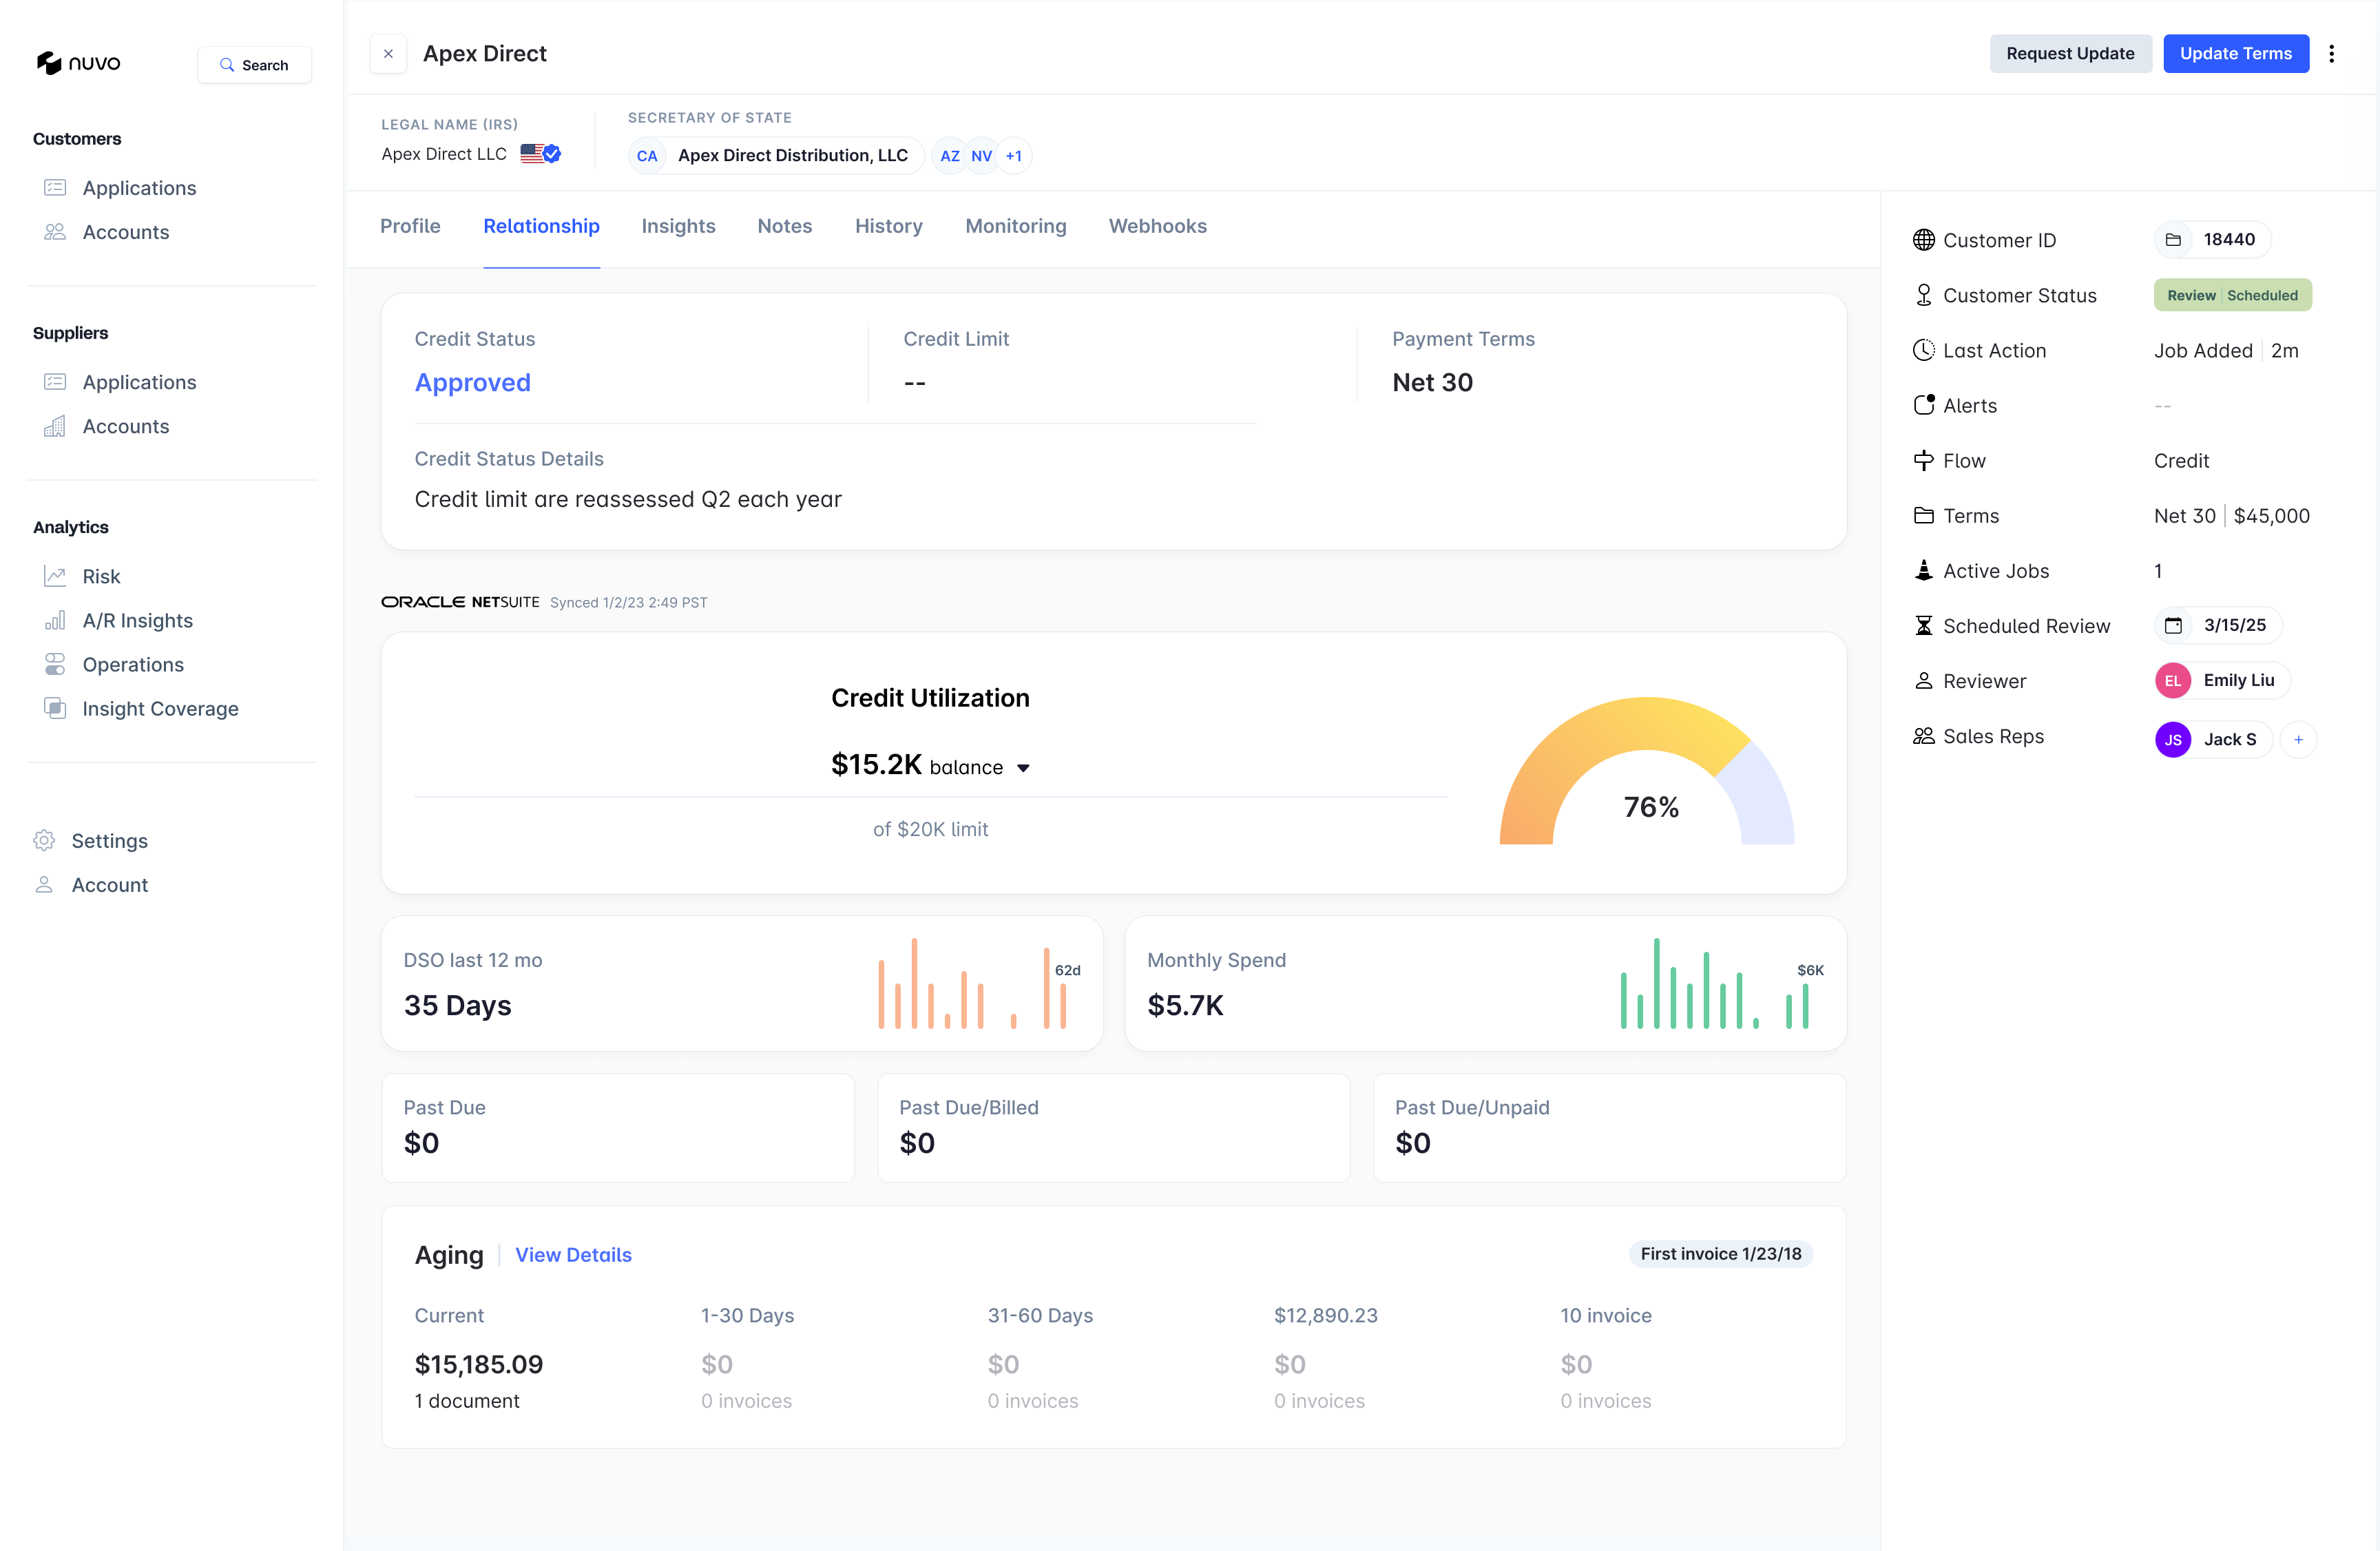Click the verified US flag badge
Screen dimensions: 2380x1551
[x=541, y=154]
